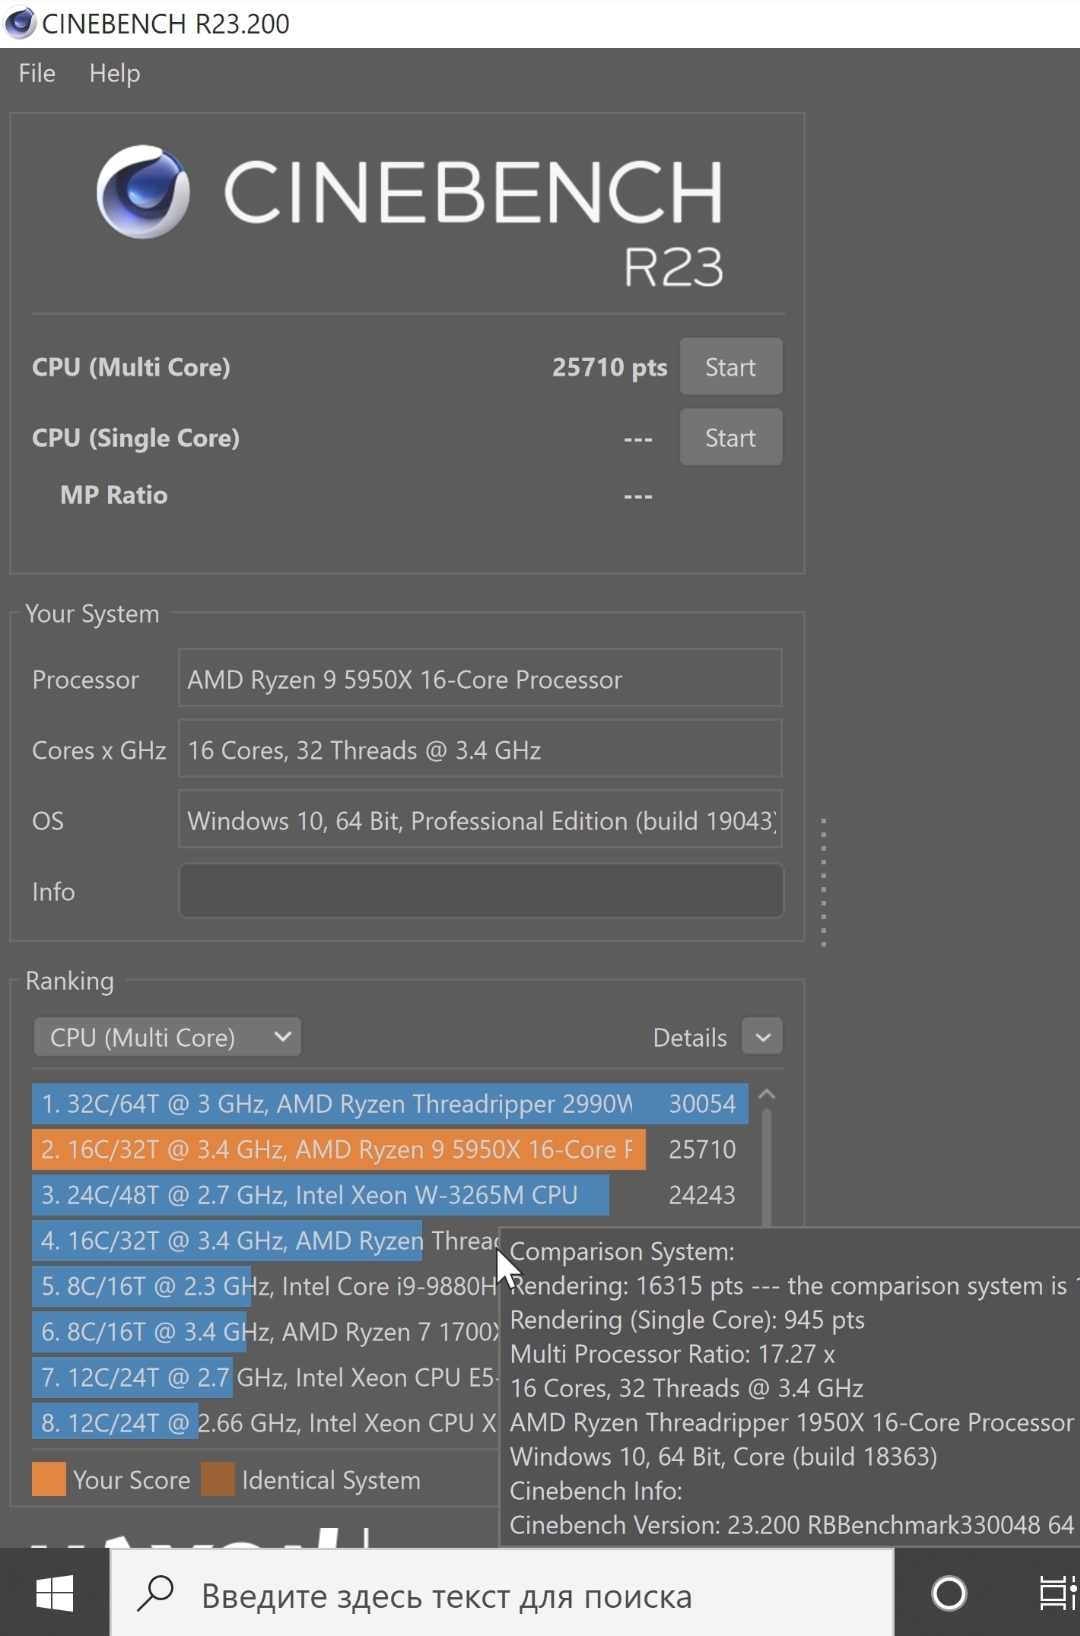1080x1636 pixels.
Task: Click the 24243 score value
Action: 702,1195
